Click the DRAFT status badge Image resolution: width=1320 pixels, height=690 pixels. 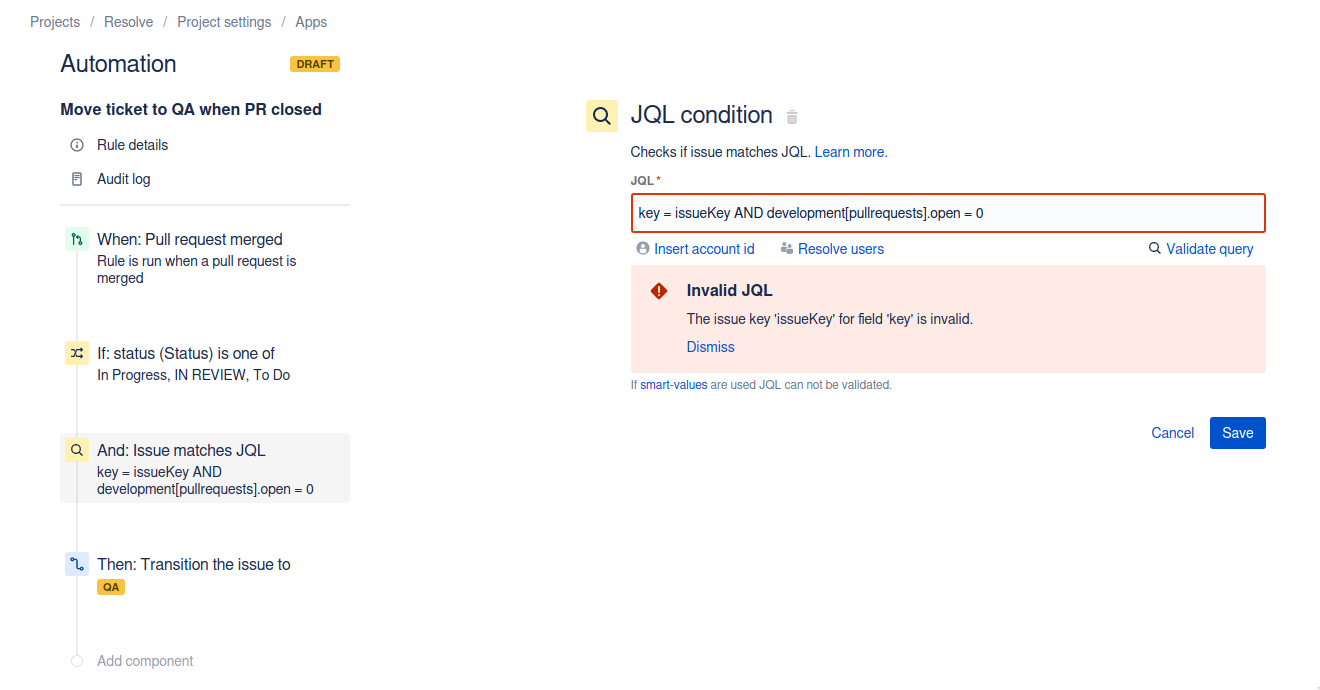(x=315, y=64)
